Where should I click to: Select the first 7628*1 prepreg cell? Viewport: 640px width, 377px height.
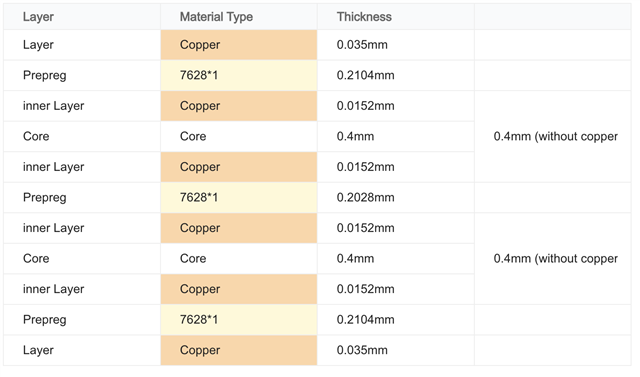[x=239, y=75]
